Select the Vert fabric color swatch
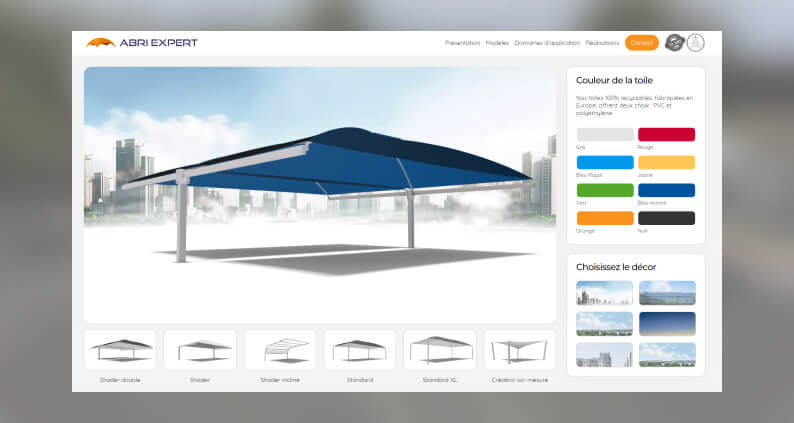 [x=605, y=190]
